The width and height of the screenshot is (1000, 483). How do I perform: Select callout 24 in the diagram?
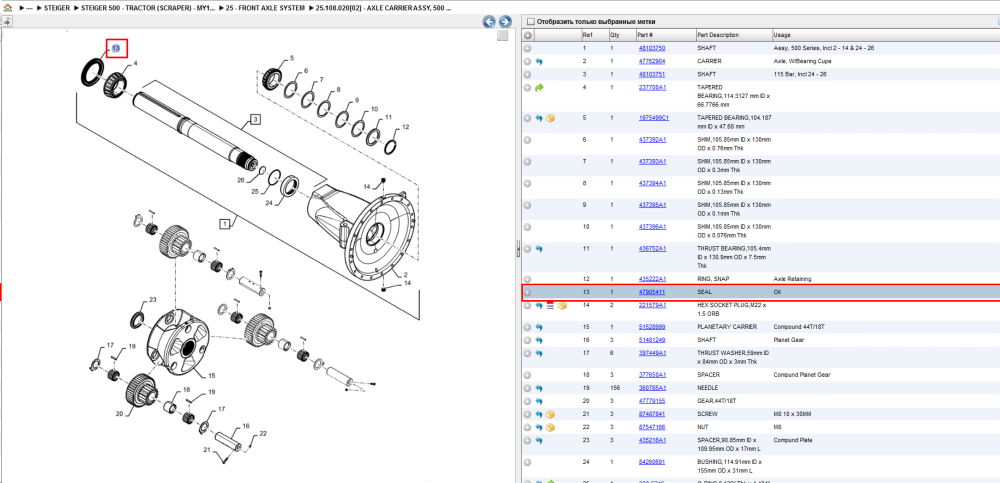[x=269, y=203]
